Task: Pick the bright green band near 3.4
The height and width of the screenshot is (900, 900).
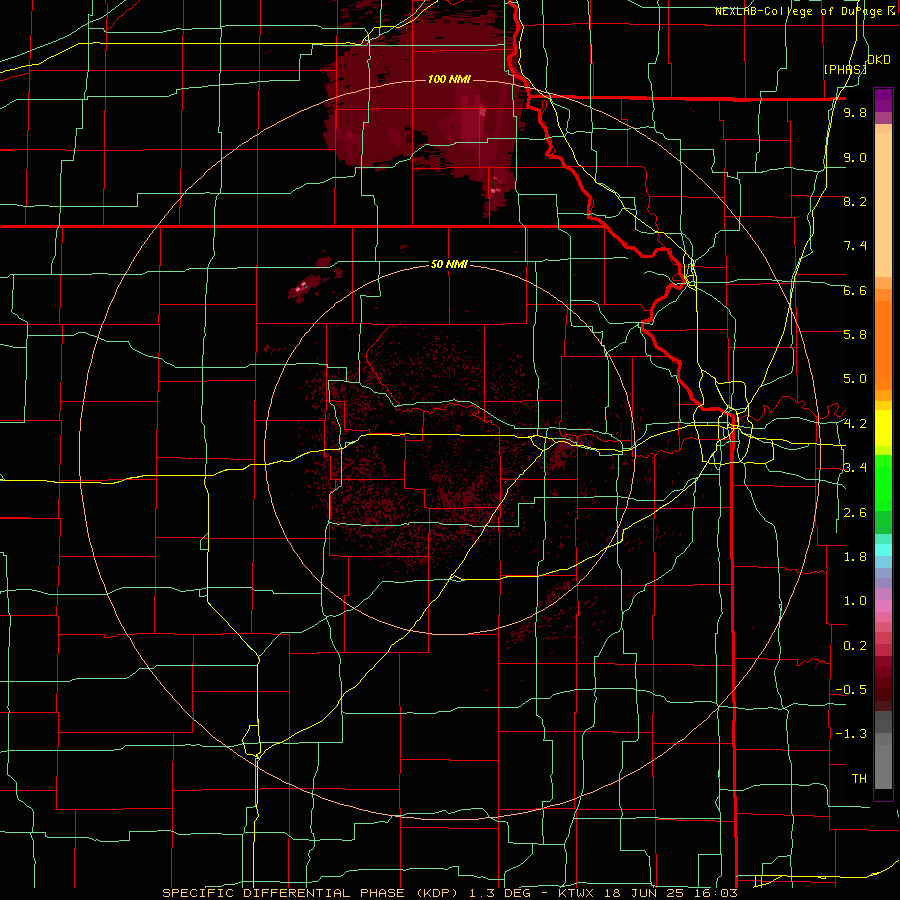Action: pos(883,482)
